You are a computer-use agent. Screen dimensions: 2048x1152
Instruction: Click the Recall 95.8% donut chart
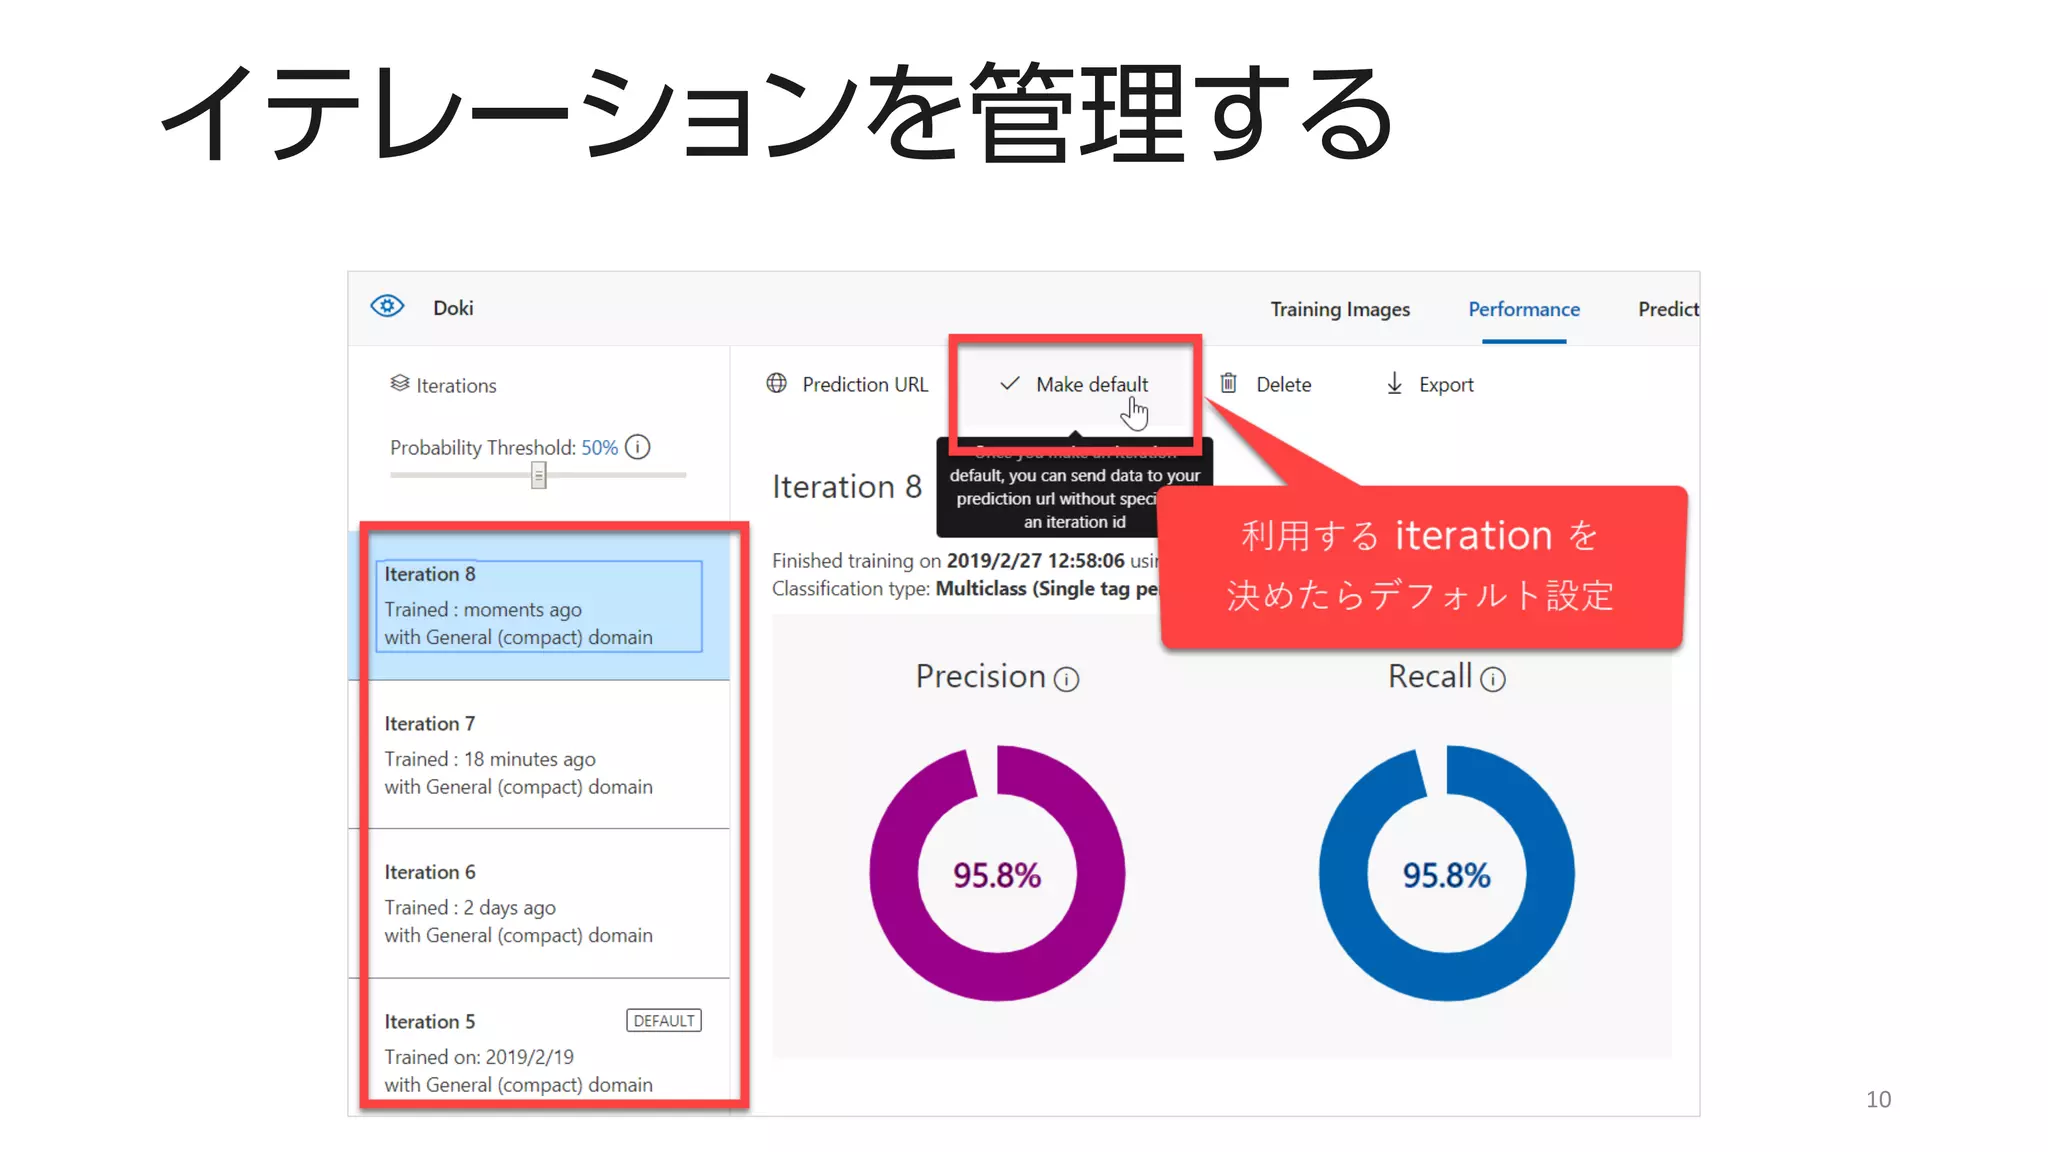1446,873
